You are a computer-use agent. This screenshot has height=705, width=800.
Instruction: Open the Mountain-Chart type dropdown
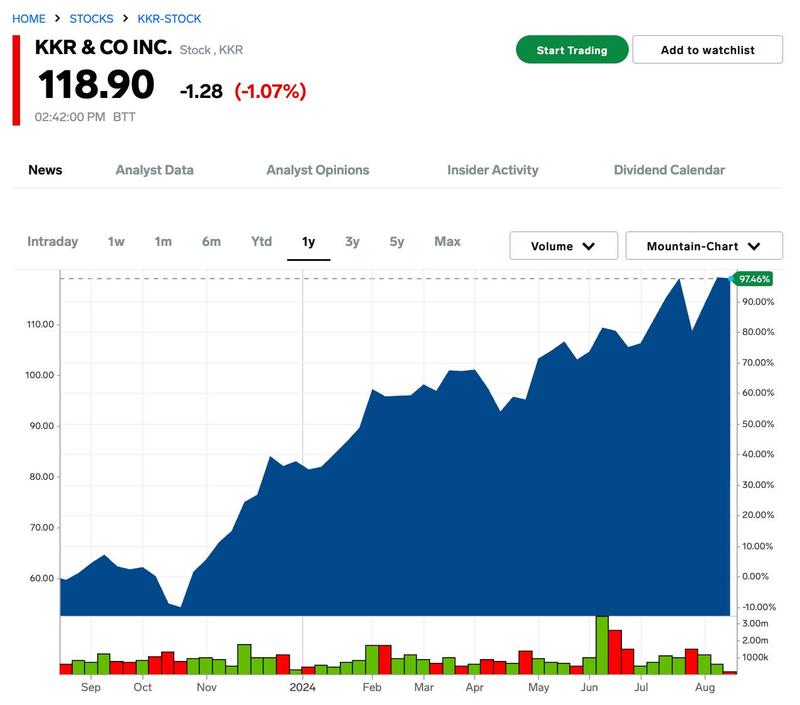point(704,246)
